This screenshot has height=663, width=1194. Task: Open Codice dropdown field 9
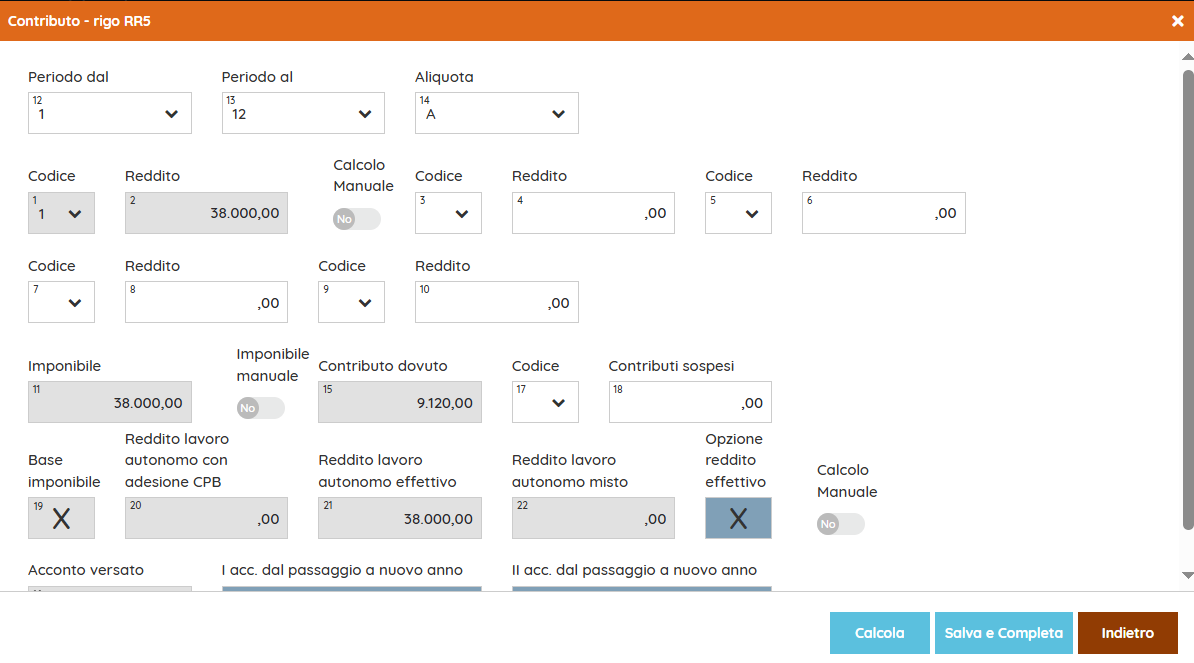click(x=352, y=302)
